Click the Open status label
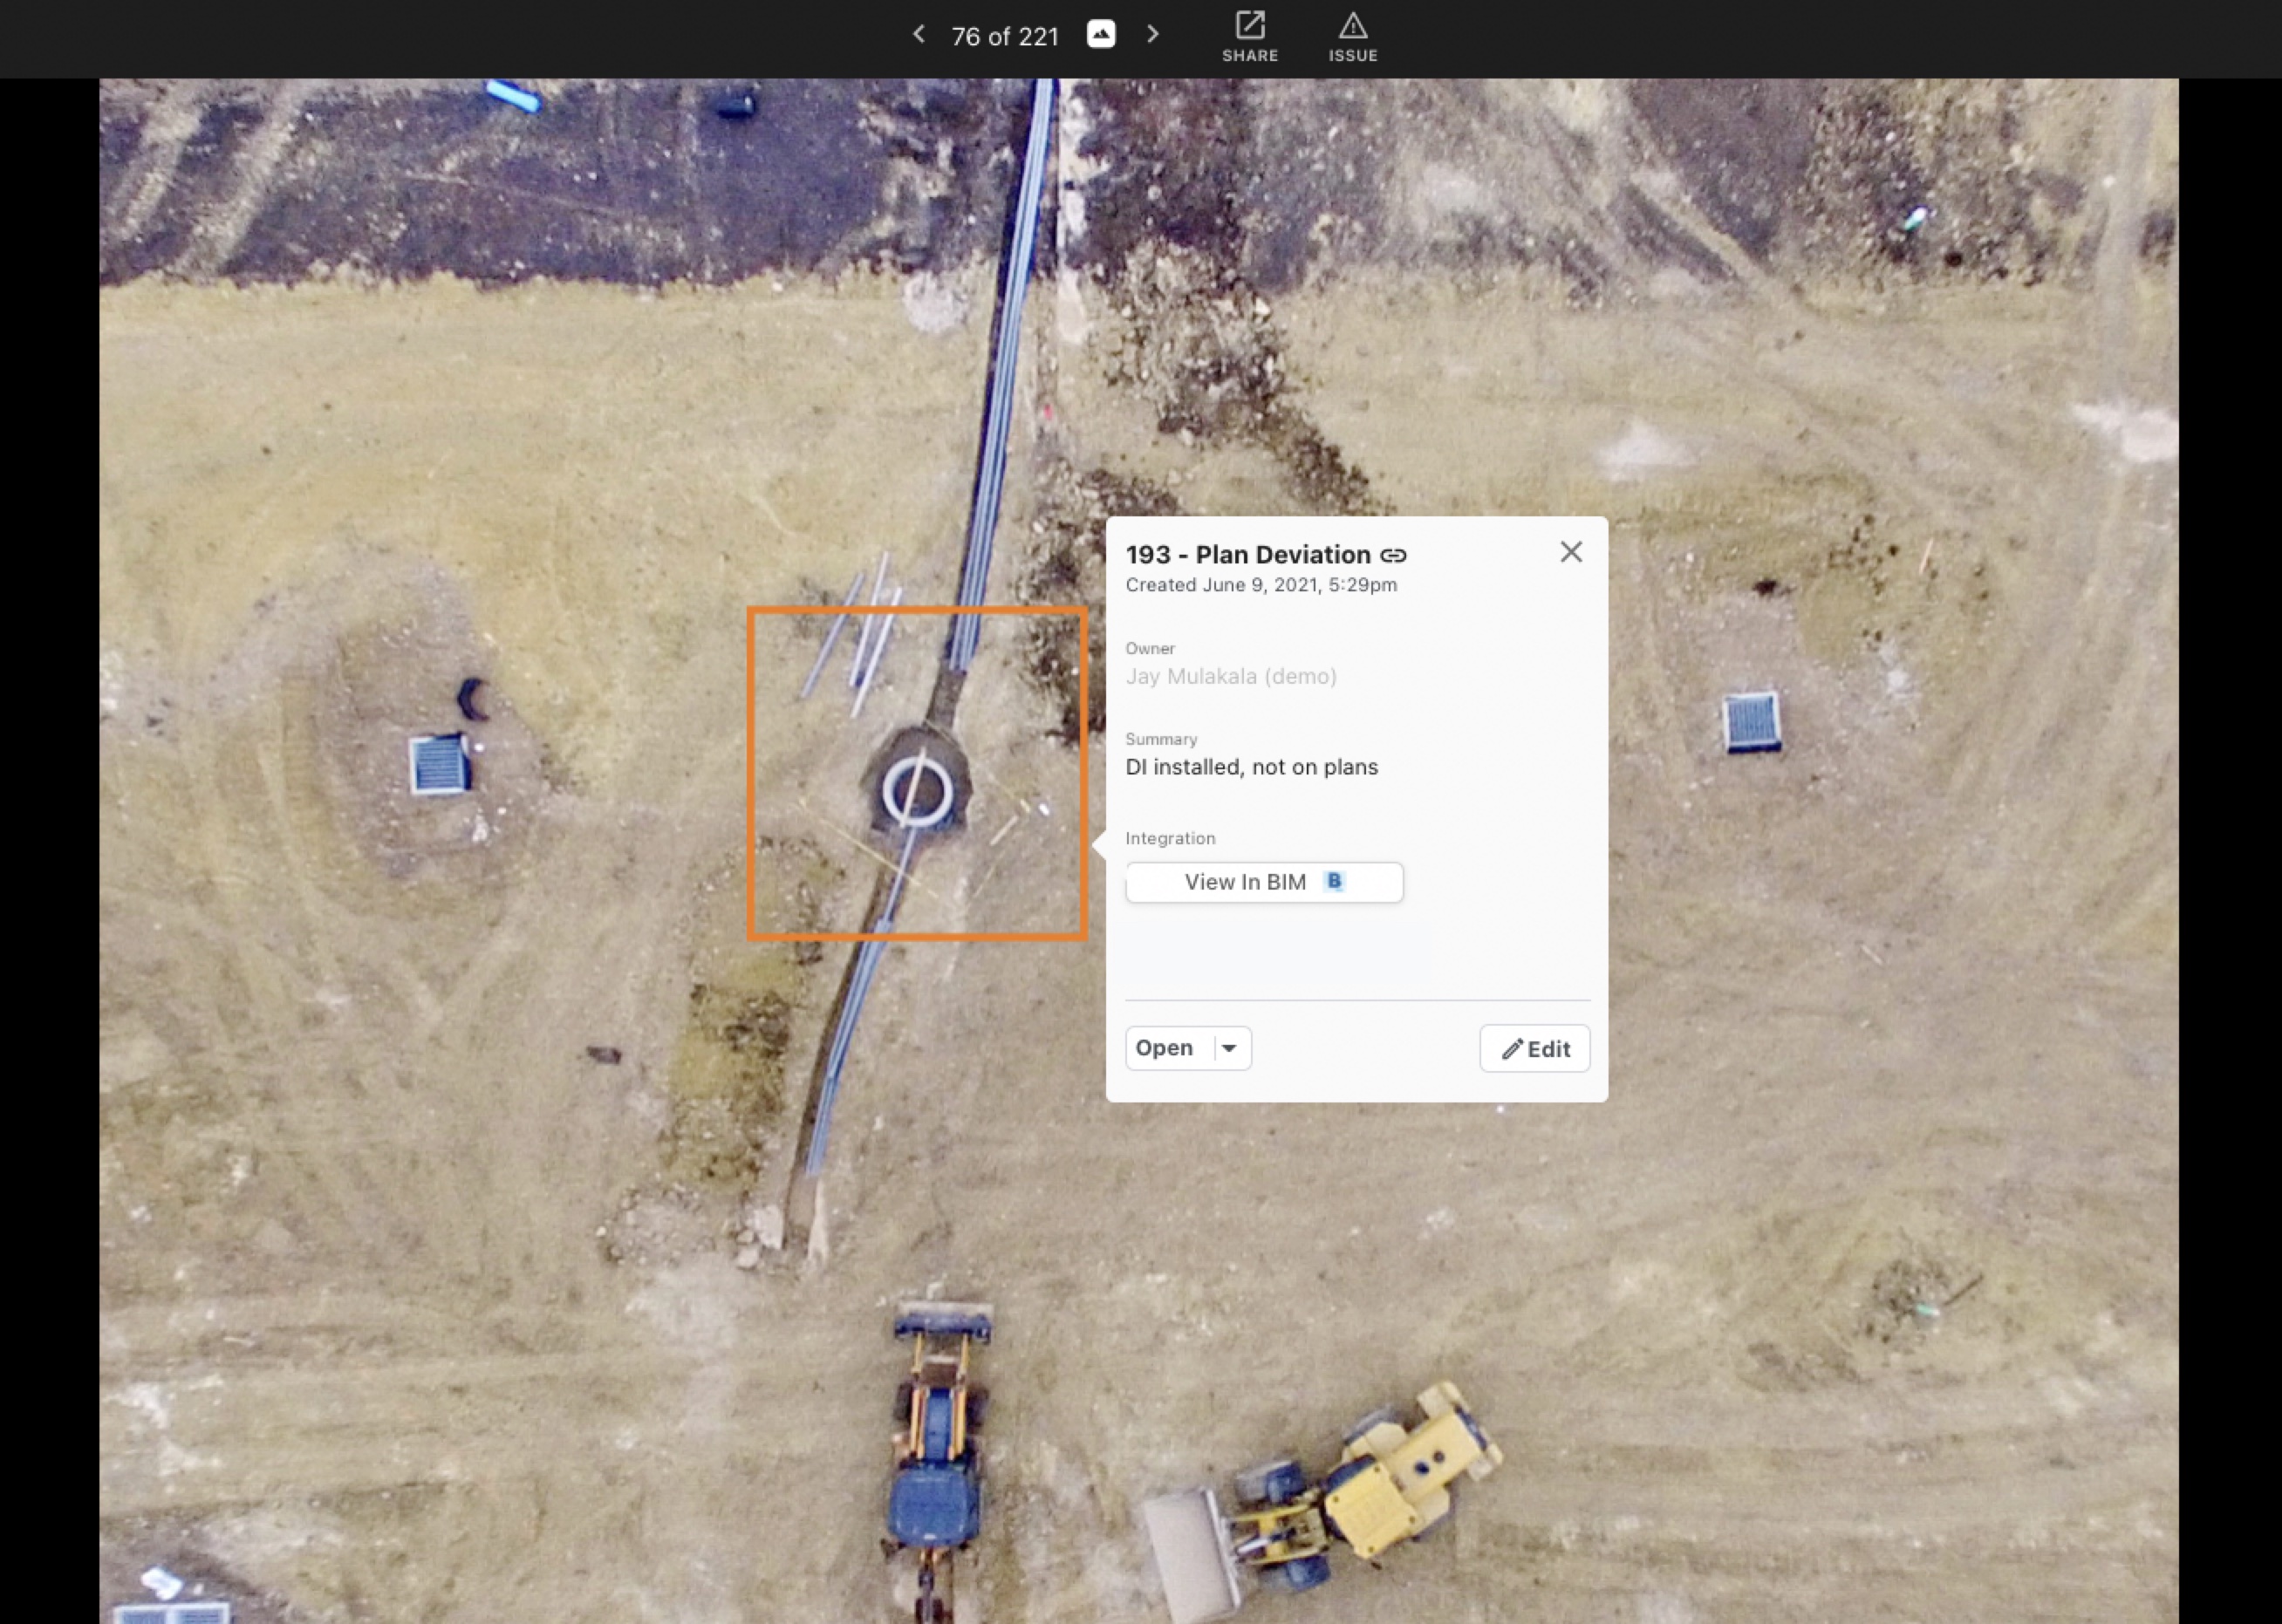The height and width of the screenshot is (1624, 2282). point(1164,1048)
